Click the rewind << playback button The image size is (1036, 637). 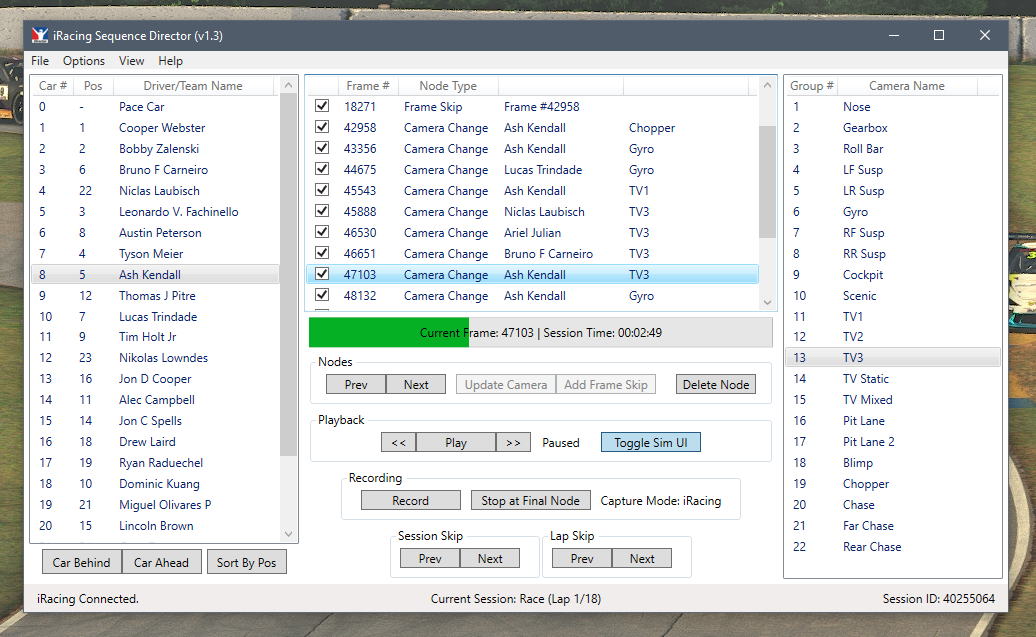point(398,443)
